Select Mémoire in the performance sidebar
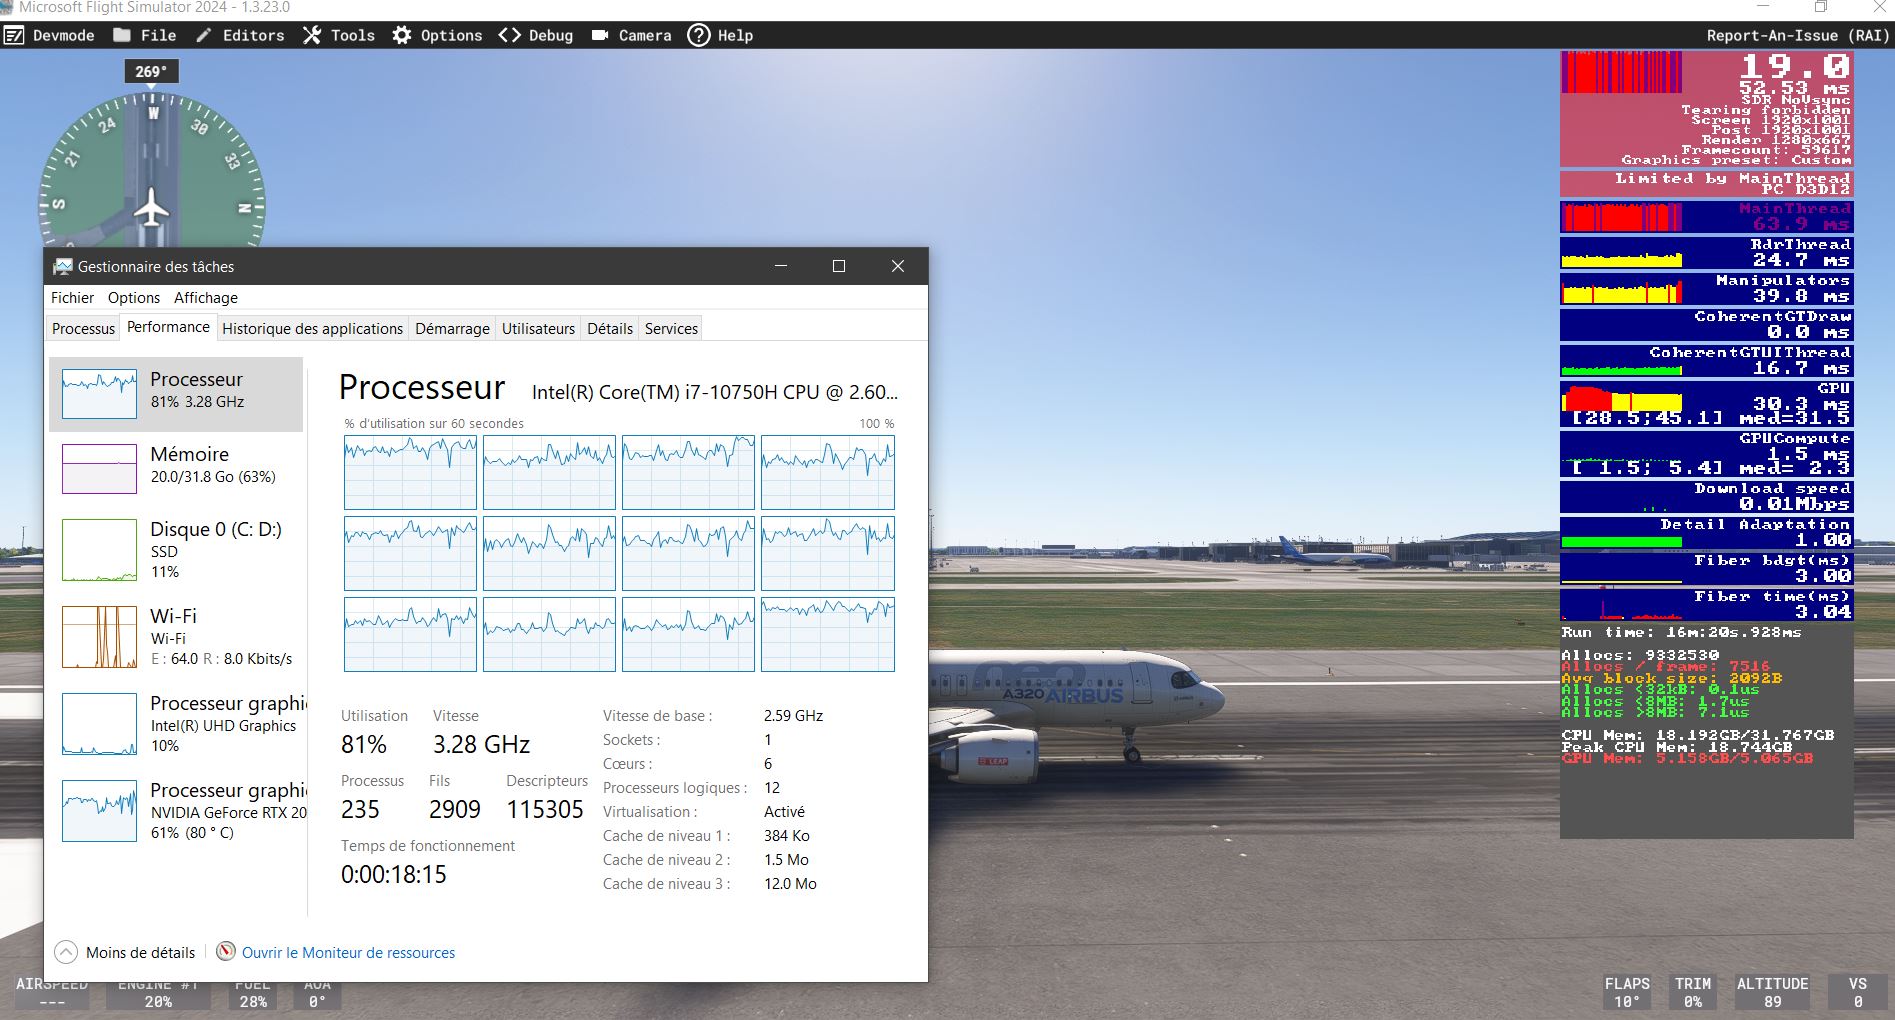The height and width of the screenshot is (1020, 1895). click(176, 468)
